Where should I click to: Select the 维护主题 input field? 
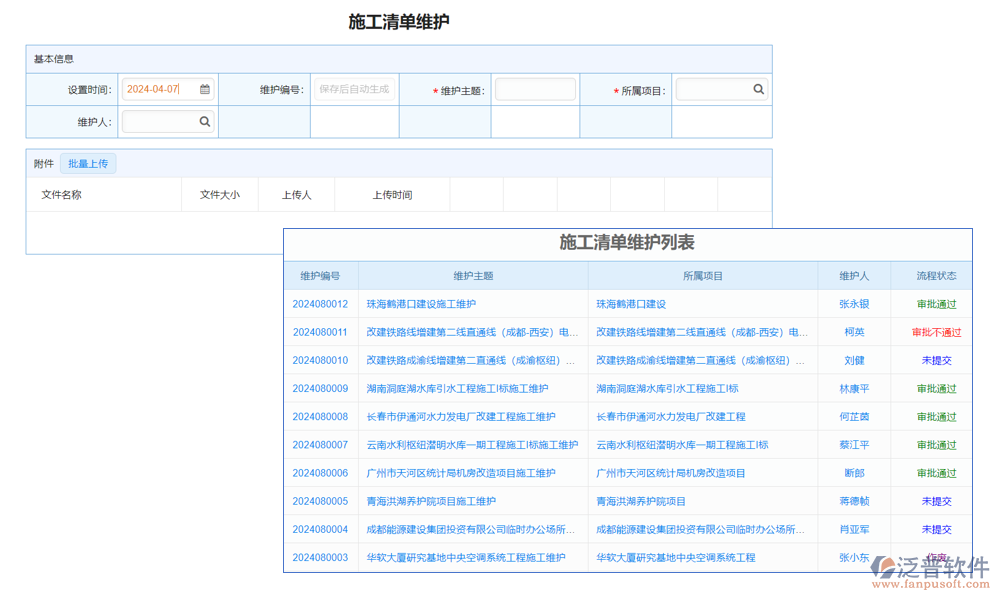pos(535,89)
